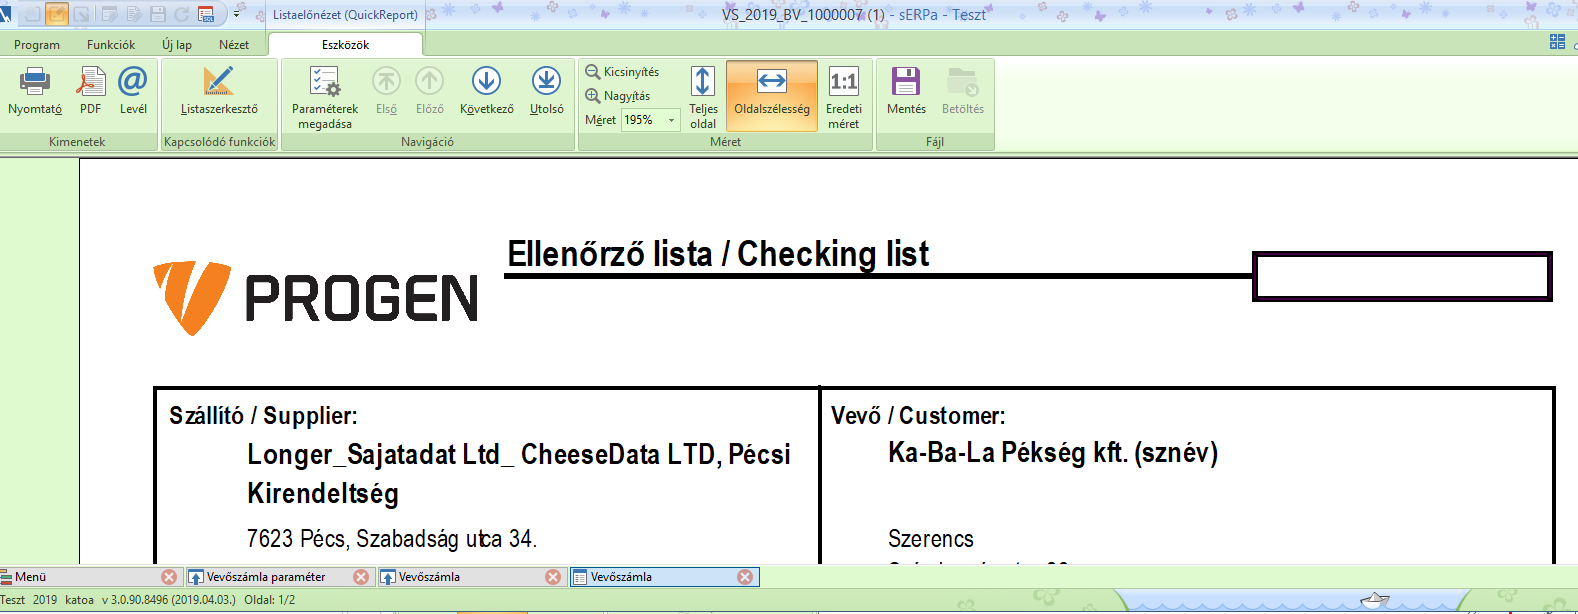Open Paraméterek megadása settings
The image size is (1578, 614).
(x=325, y=98)
